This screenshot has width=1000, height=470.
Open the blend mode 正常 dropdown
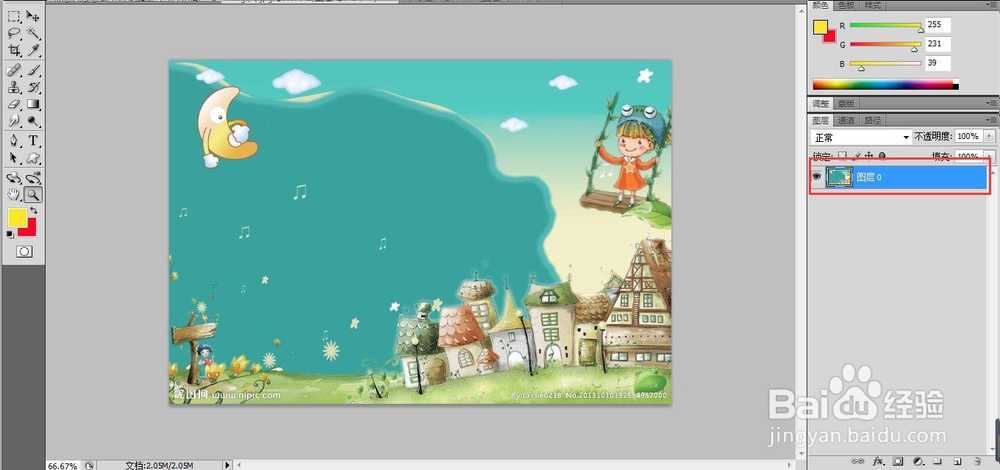pos(860,137)
